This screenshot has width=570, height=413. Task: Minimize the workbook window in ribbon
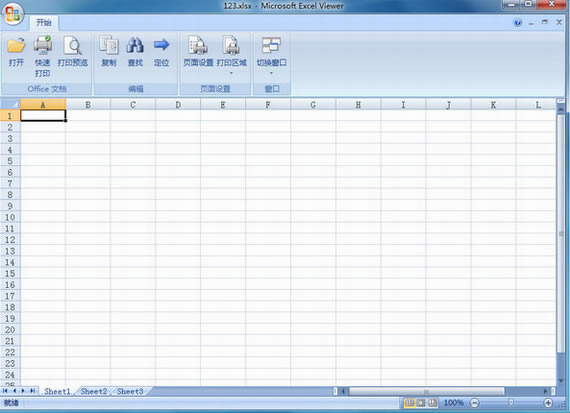tap(531, 23)
